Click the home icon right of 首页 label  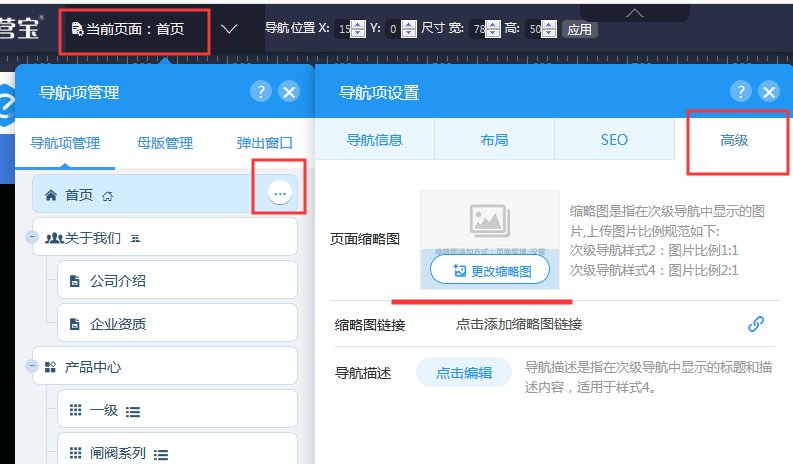[107, 196]
